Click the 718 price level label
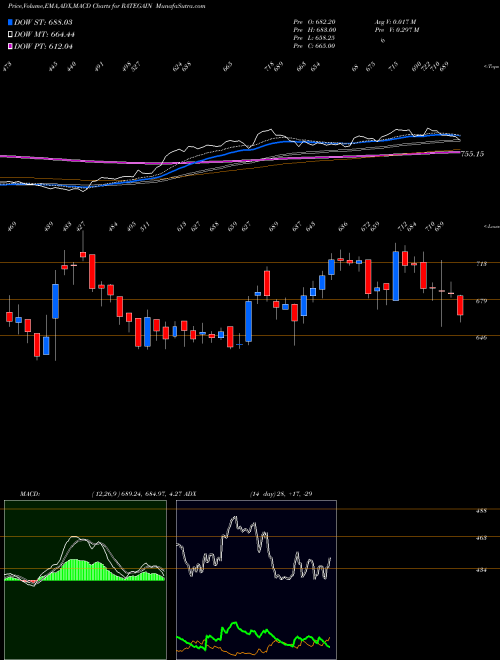This screenshot has height=660, width=500. coord(482,263)
